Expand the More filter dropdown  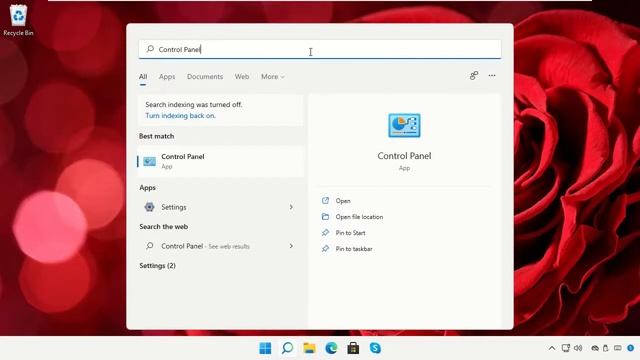(x=273, y=77)
